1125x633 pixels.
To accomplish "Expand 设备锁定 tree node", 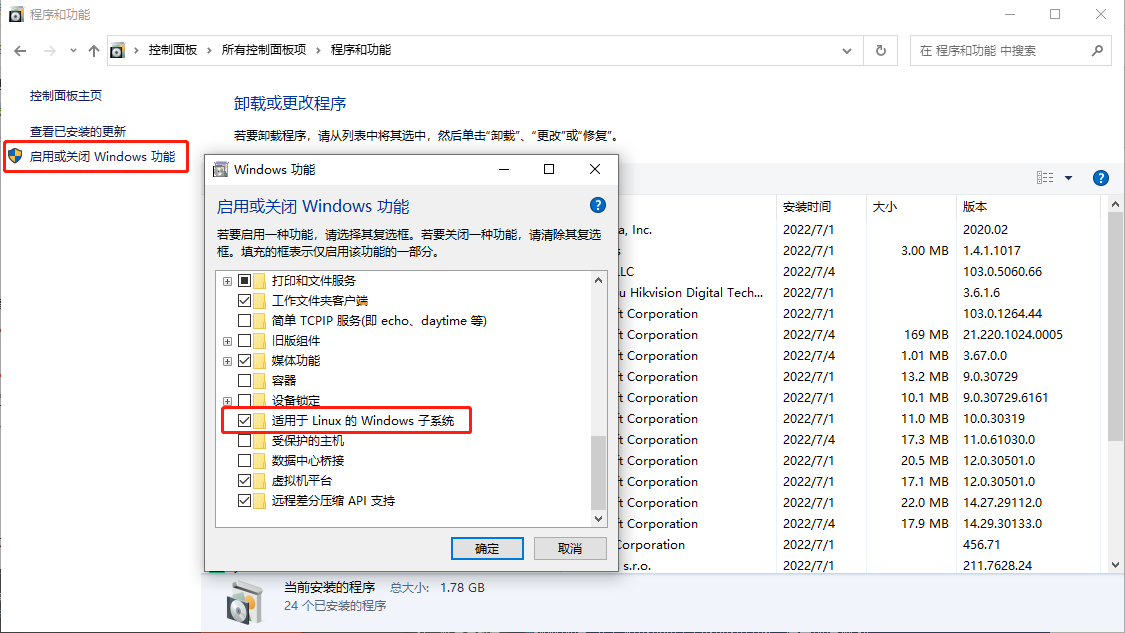I will click(x=227, y=401).
